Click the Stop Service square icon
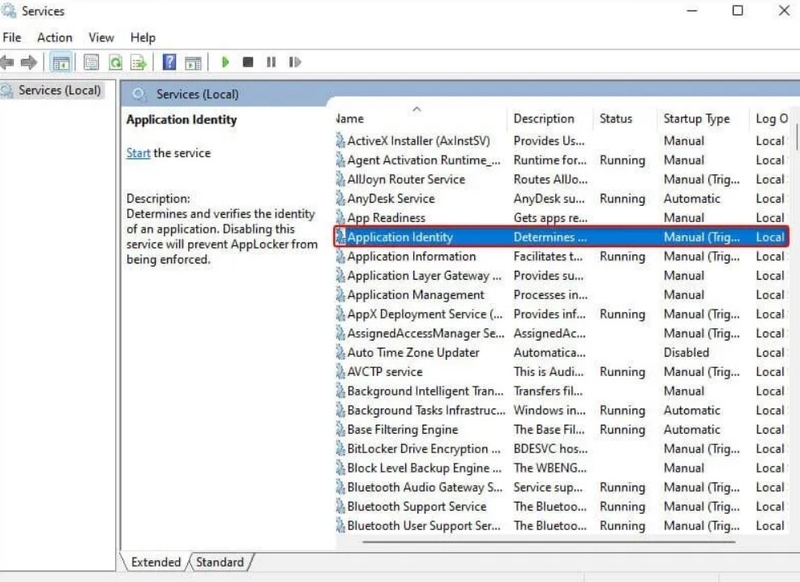Image resolution: width=800 pixels, height=582 pixels. (x=248, y=62)
